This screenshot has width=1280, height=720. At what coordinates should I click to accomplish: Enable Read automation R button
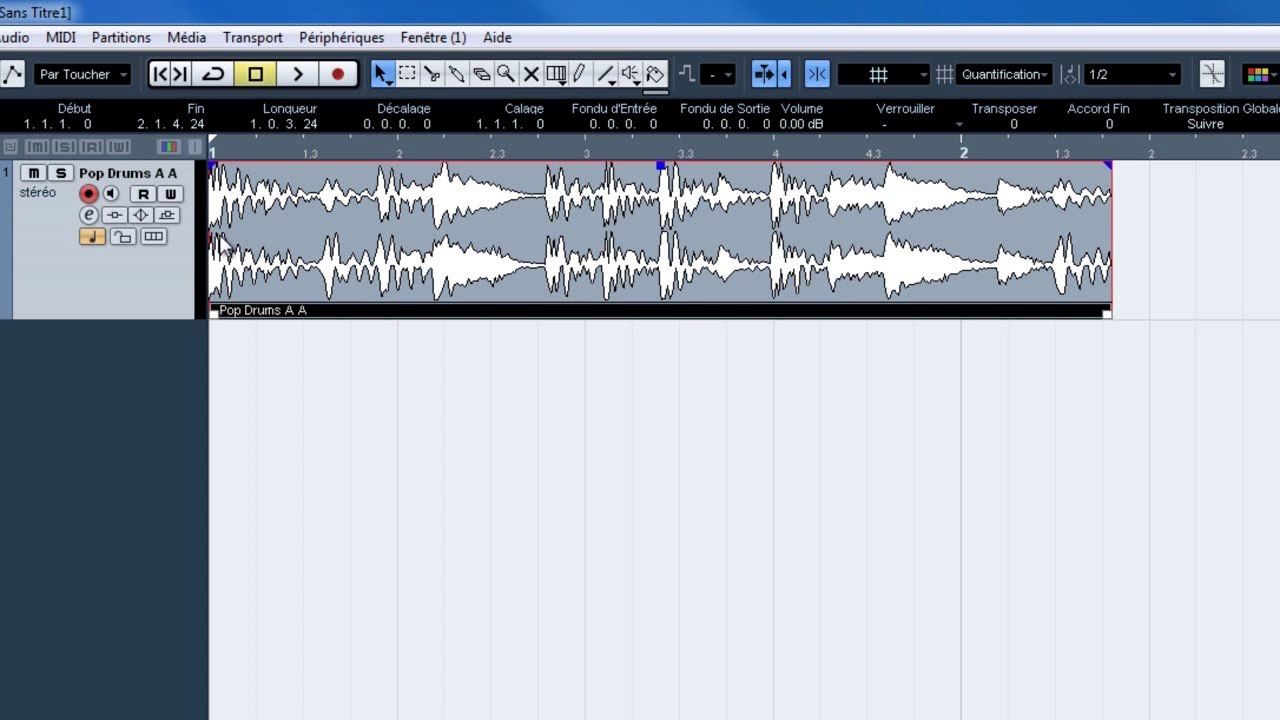pyautogui.click(x=143, y=194)
